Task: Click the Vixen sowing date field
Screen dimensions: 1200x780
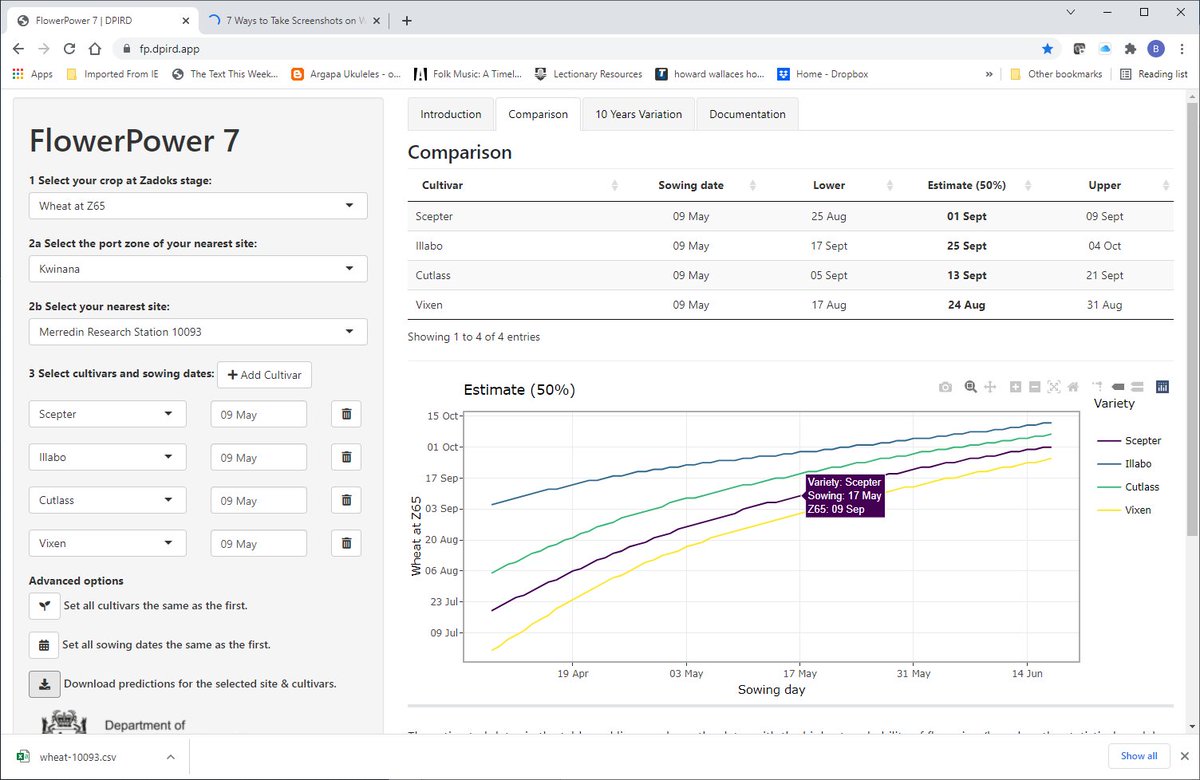Action: (x=259, y=543)
